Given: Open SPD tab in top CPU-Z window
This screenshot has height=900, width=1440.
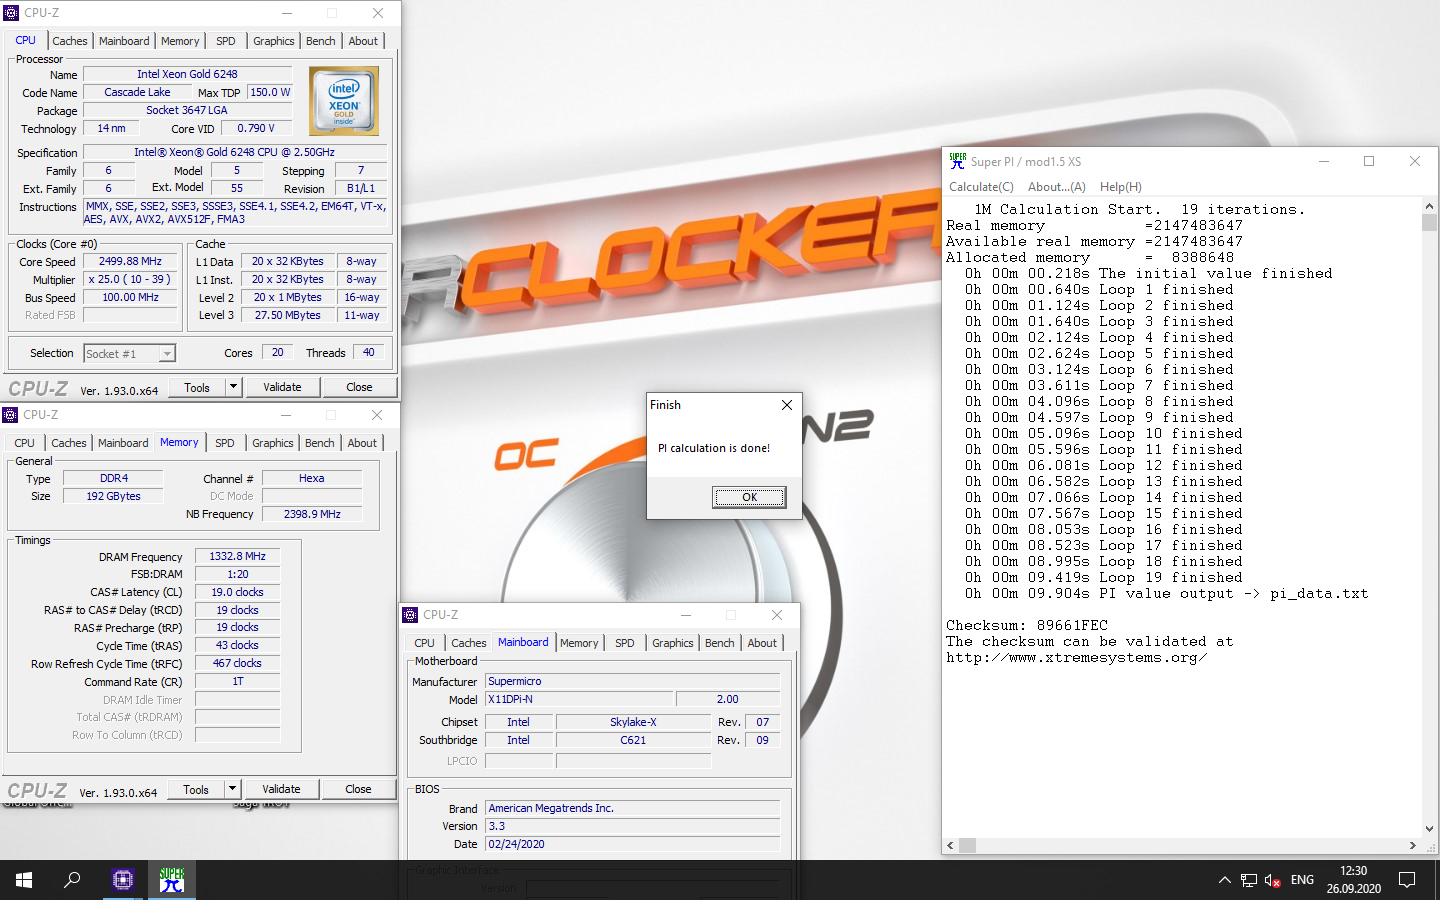Looking at the screenshot, I should 226,41.
